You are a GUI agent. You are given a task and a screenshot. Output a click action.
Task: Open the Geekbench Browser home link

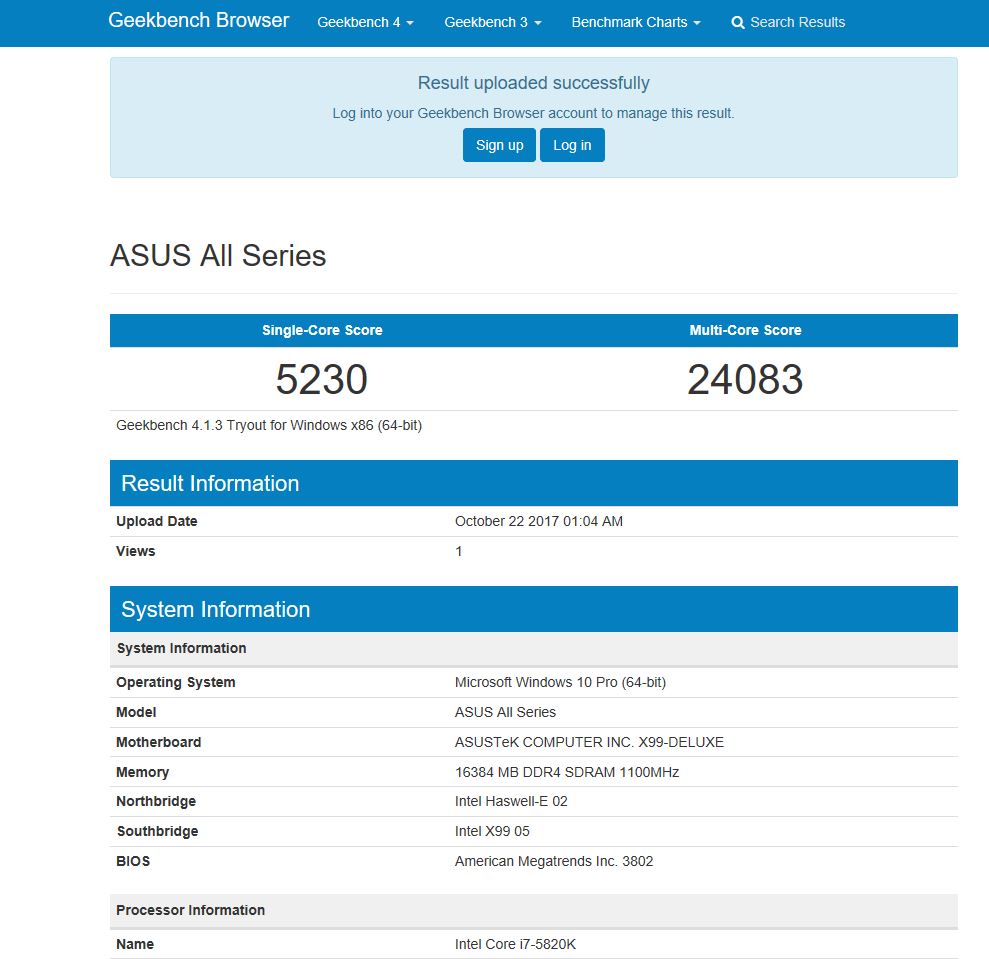click(198, 20)
